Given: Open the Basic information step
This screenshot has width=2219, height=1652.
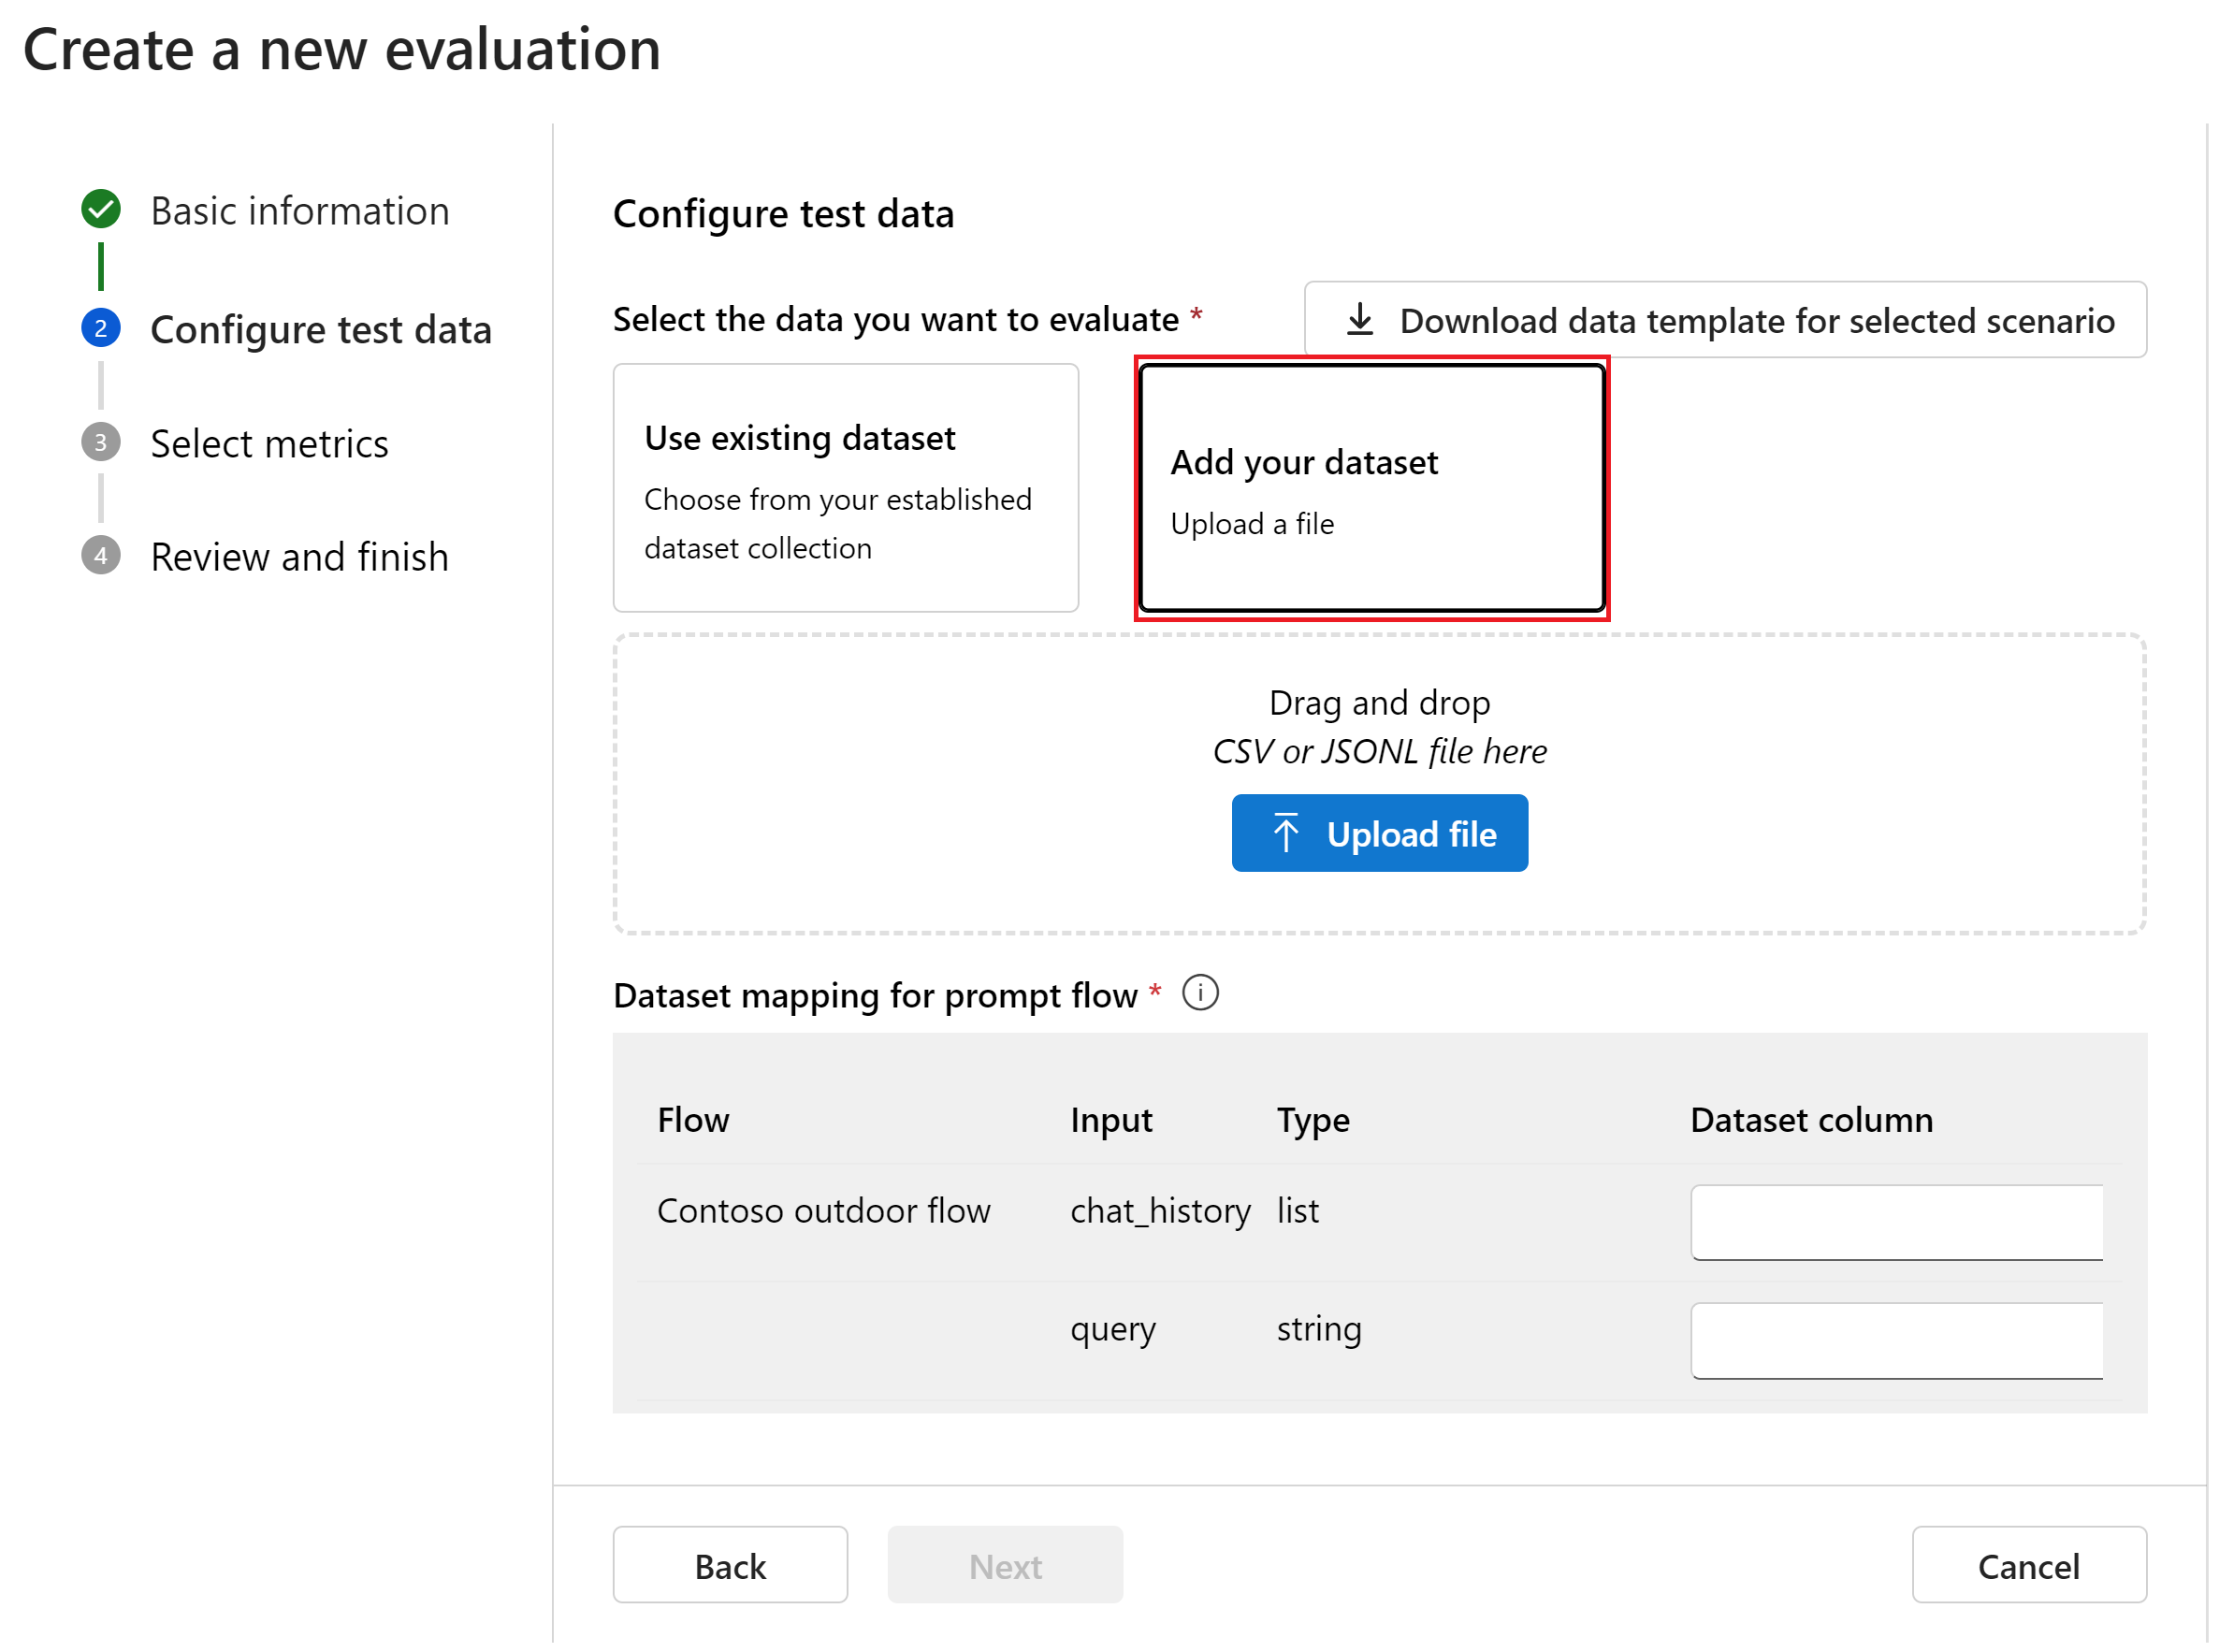Looking at the screenshot, I should pyautogui.click(x=299, y=211).
